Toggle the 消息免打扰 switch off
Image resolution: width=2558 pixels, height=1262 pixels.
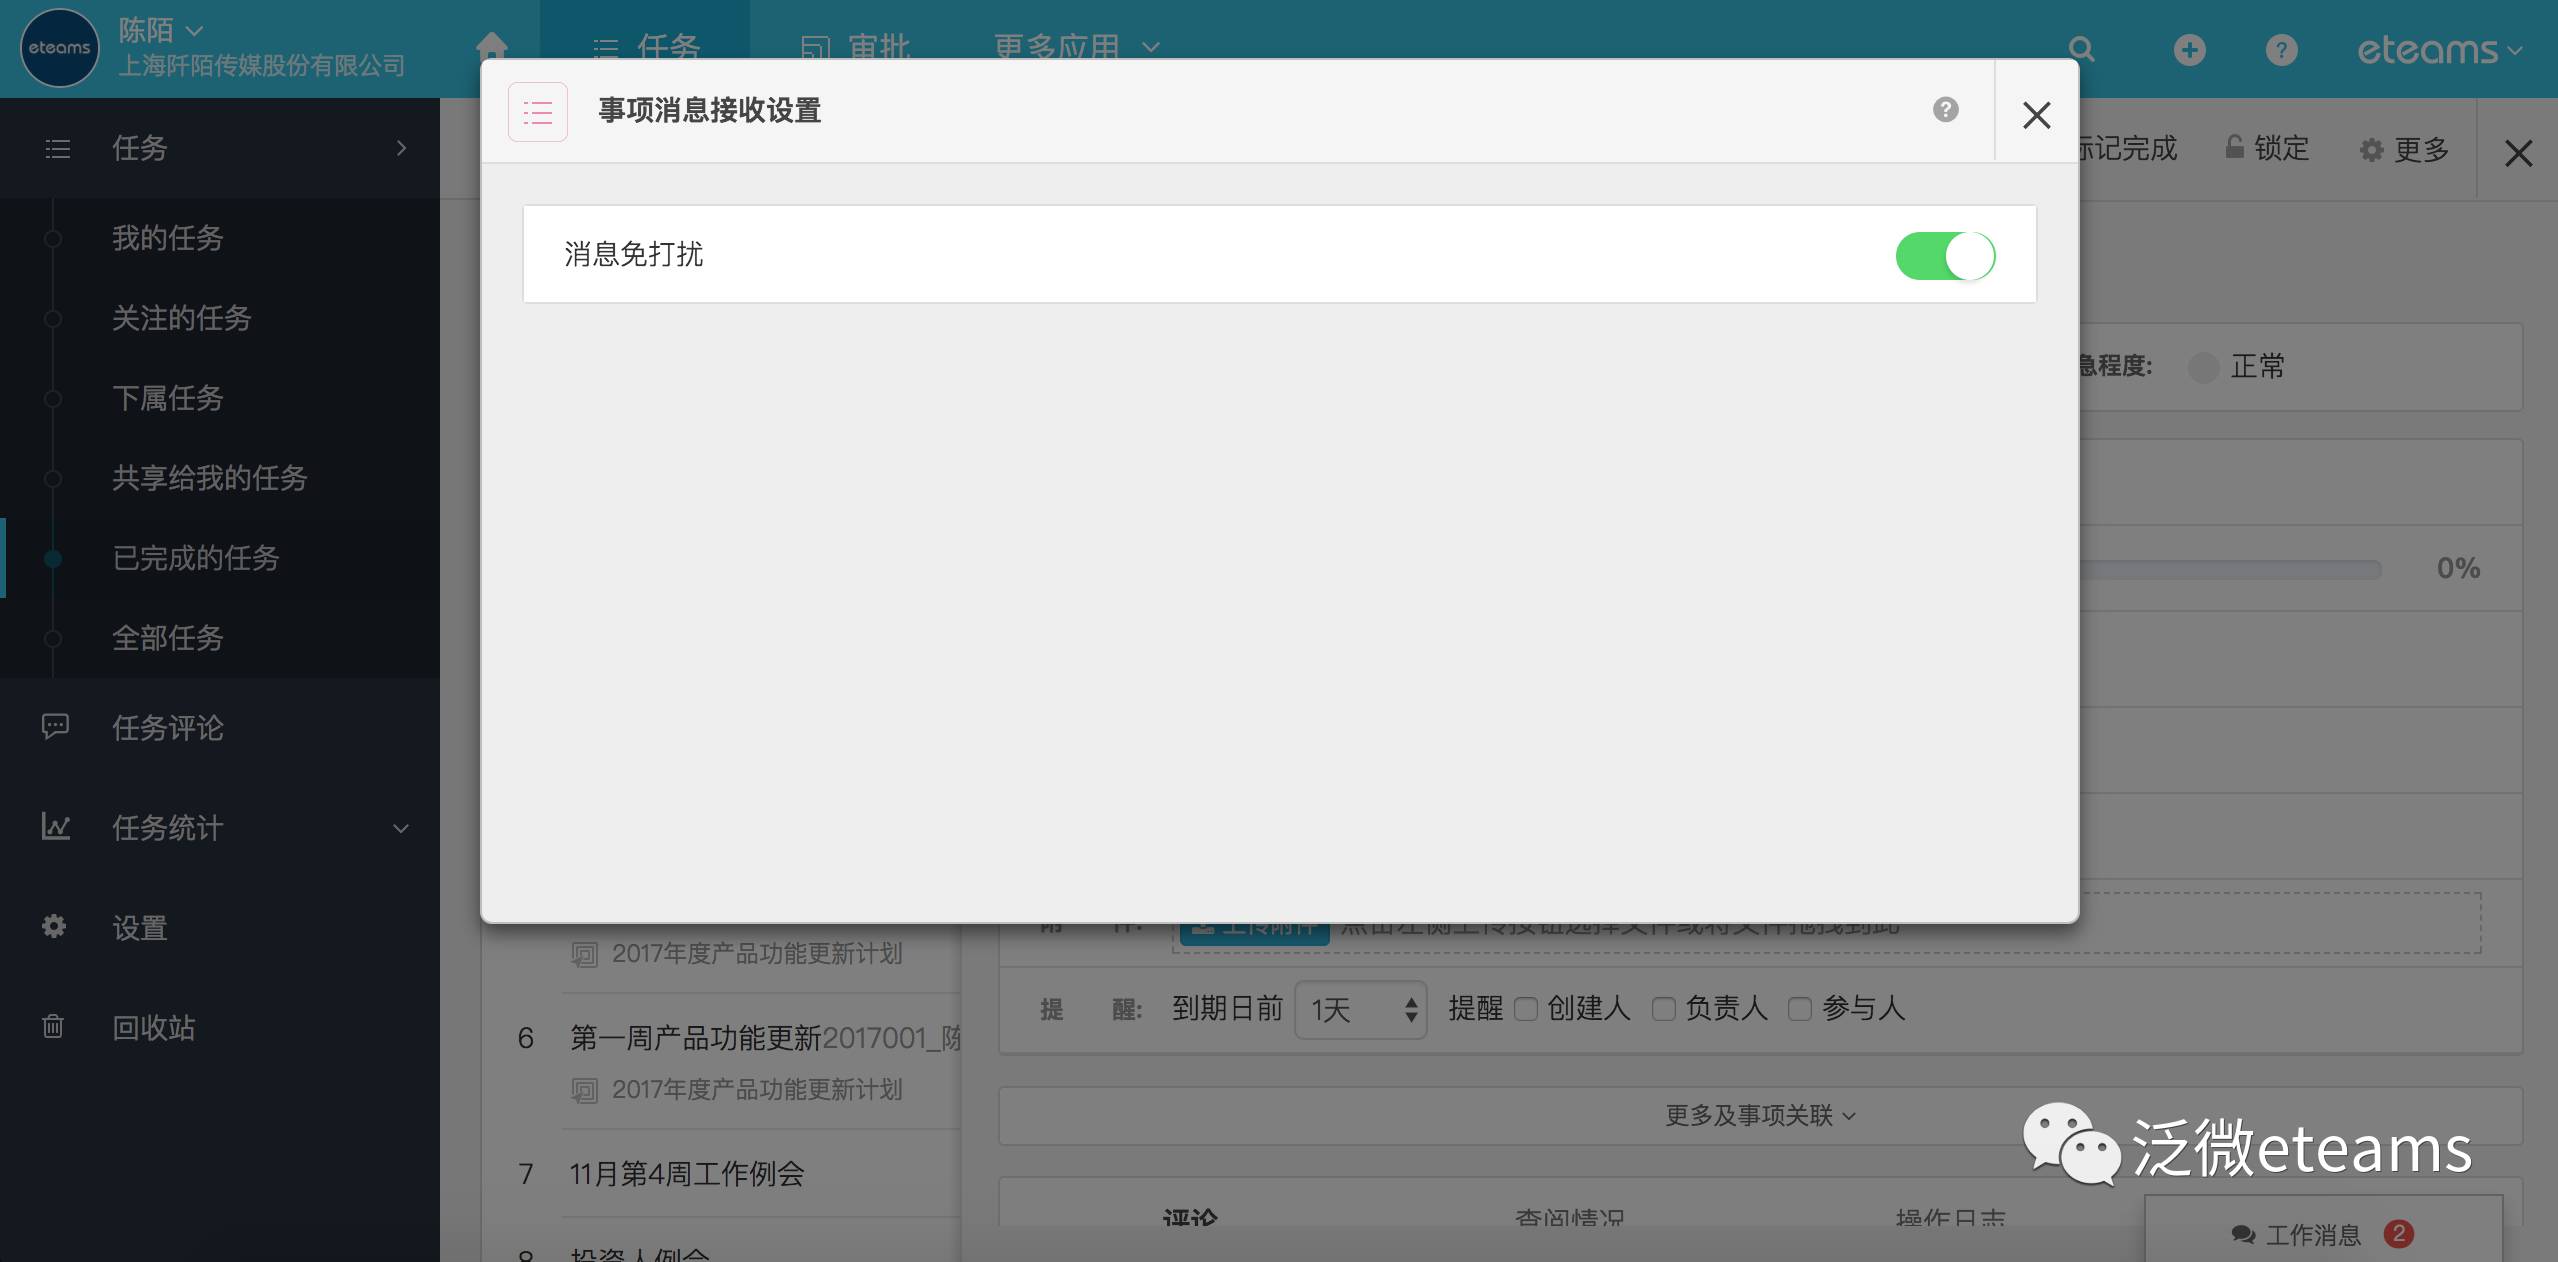point(1945,256)
